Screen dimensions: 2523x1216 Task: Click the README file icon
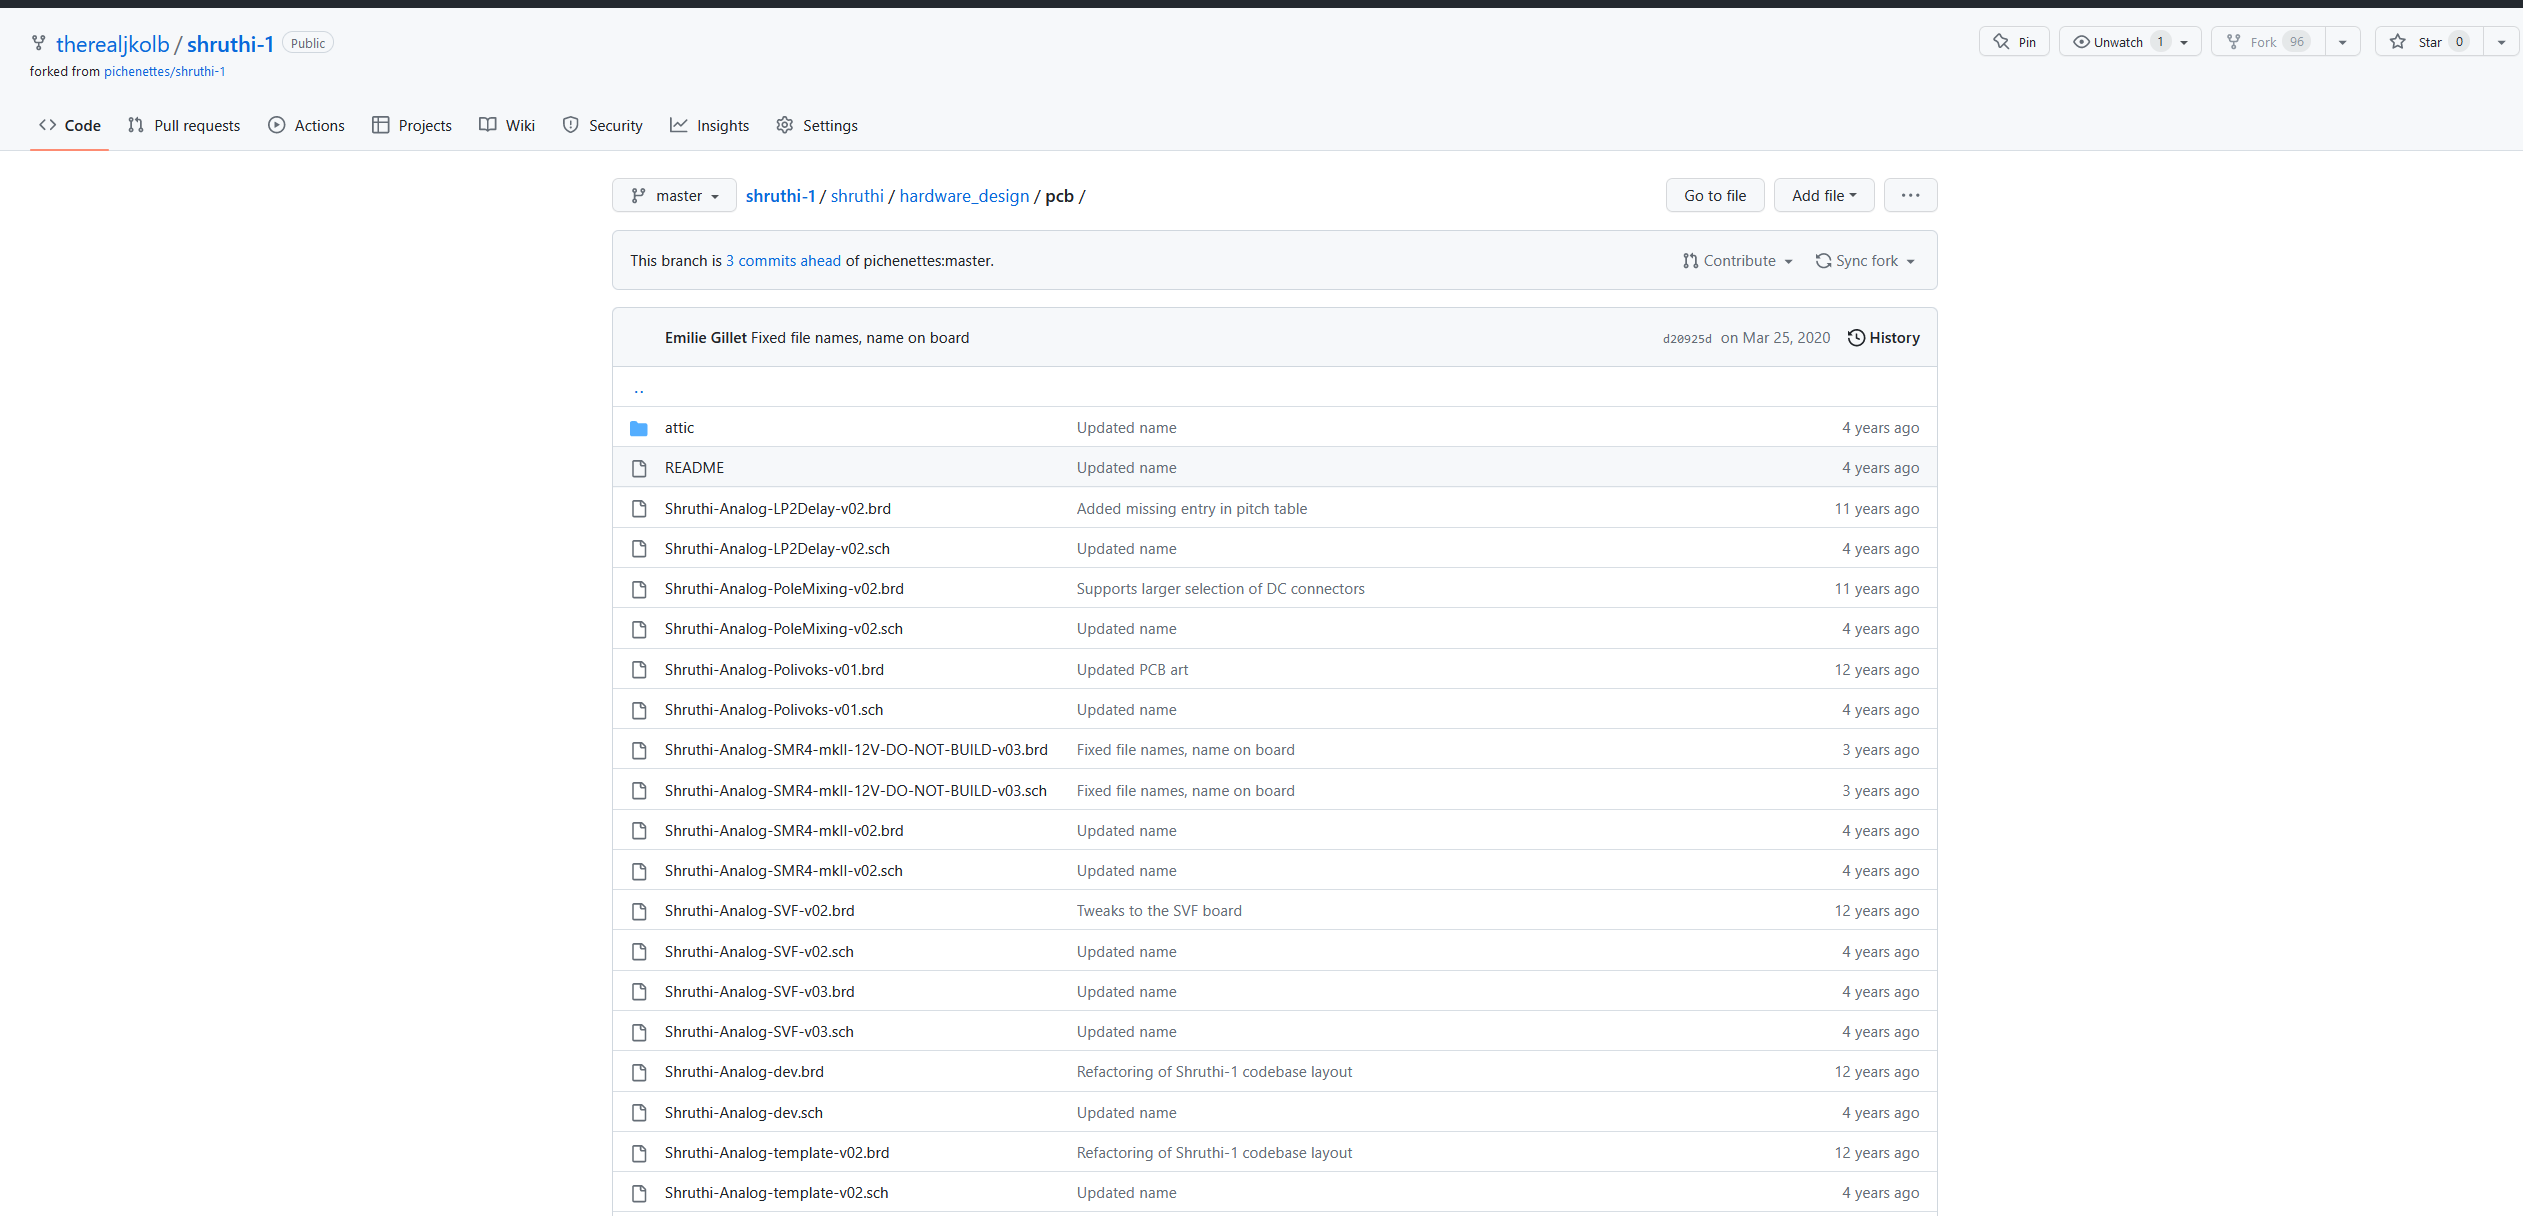[x=639, y=468]
